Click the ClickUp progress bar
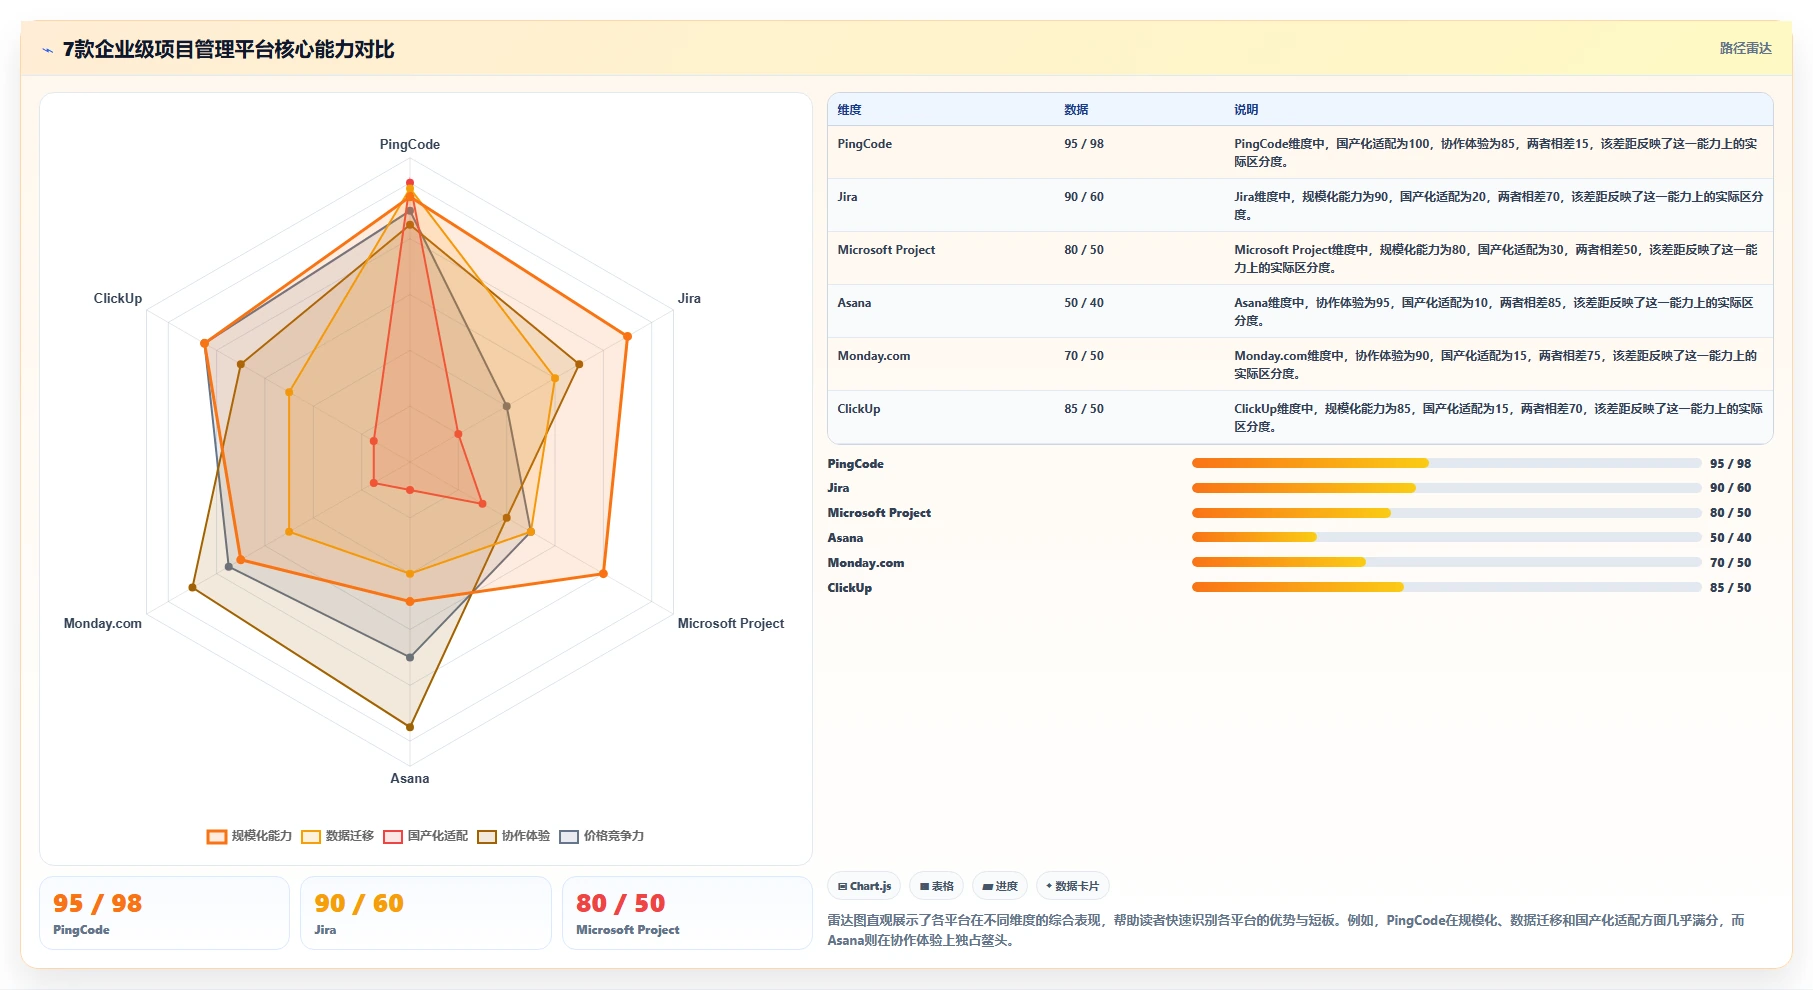Image resolution: width=1813 pixels, height=990 pixels. pos(1446,587)
